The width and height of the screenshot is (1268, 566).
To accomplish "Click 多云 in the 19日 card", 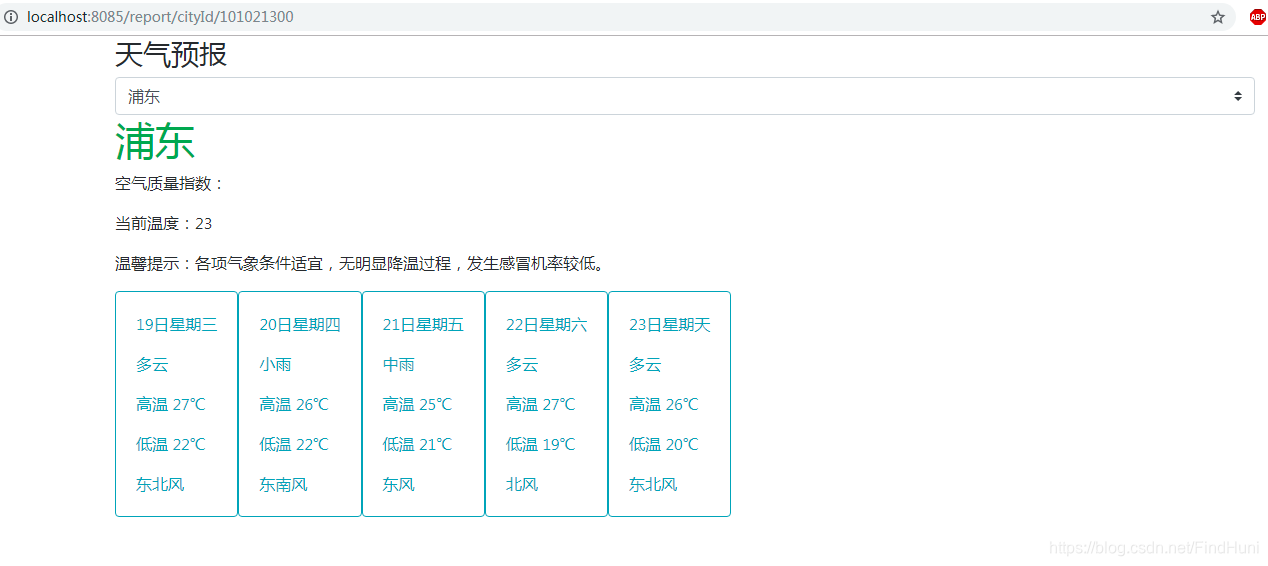I will point(152,365).
